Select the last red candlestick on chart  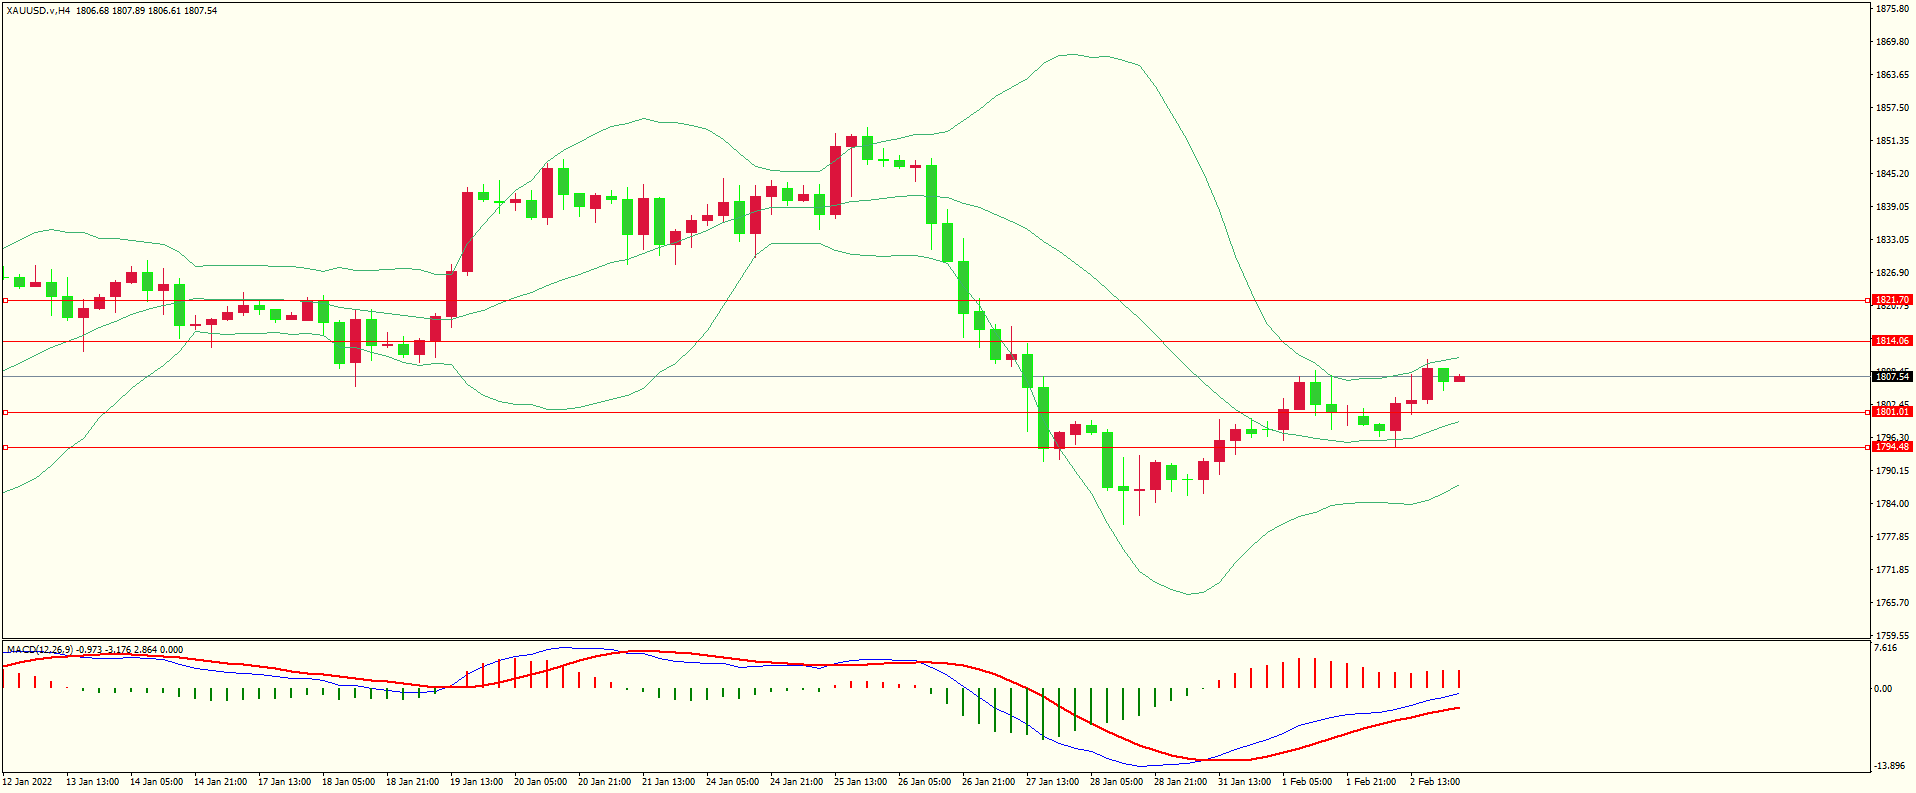click(x=1459, y=379)
